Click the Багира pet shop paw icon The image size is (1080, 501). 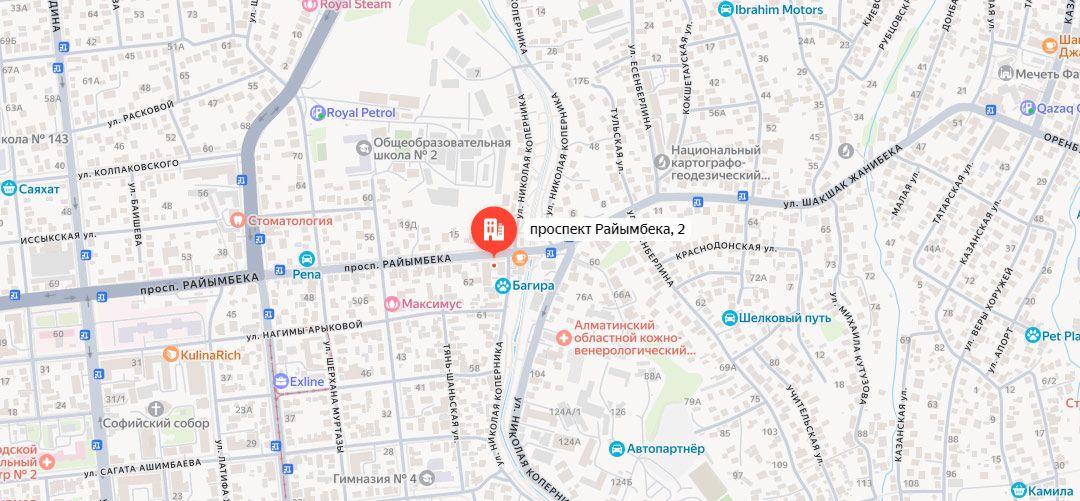(x=503, y=285)
